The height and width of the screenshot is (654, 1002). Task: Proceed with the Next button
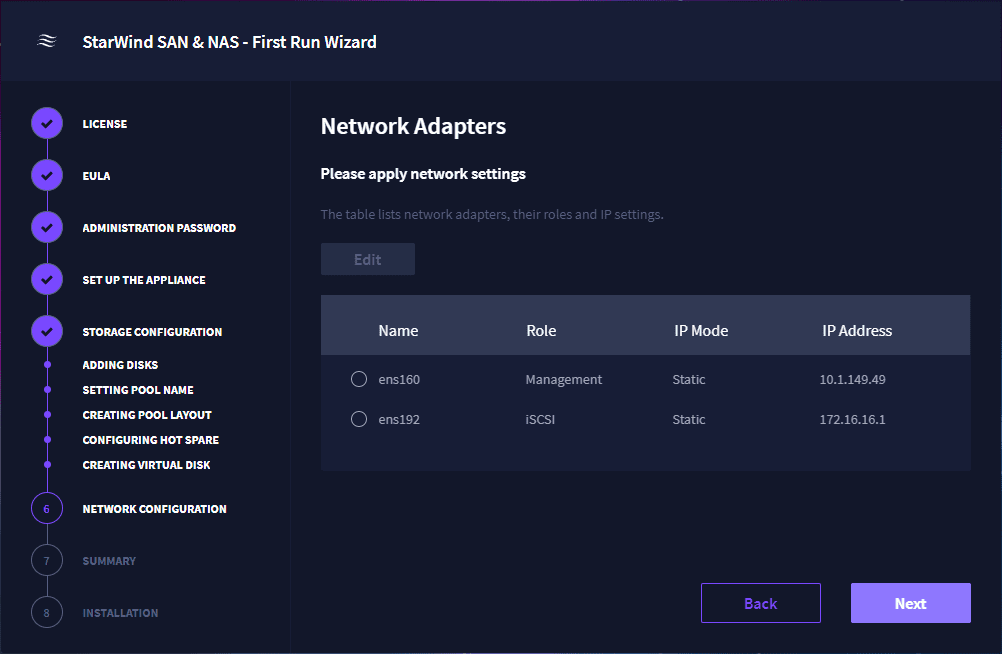point(911,603)
